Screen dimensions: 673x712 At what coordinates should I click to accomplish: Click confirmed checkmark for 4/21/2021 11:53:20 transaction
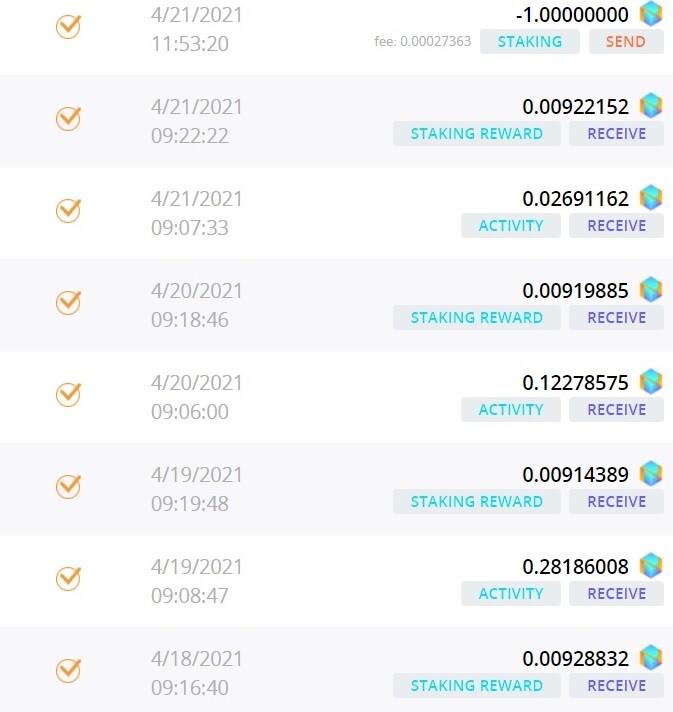click(69, 26)
